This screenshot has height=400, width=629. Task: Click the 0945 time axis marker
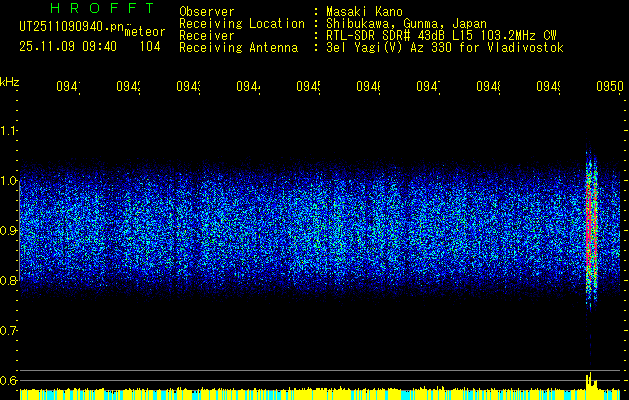[308, 87]
